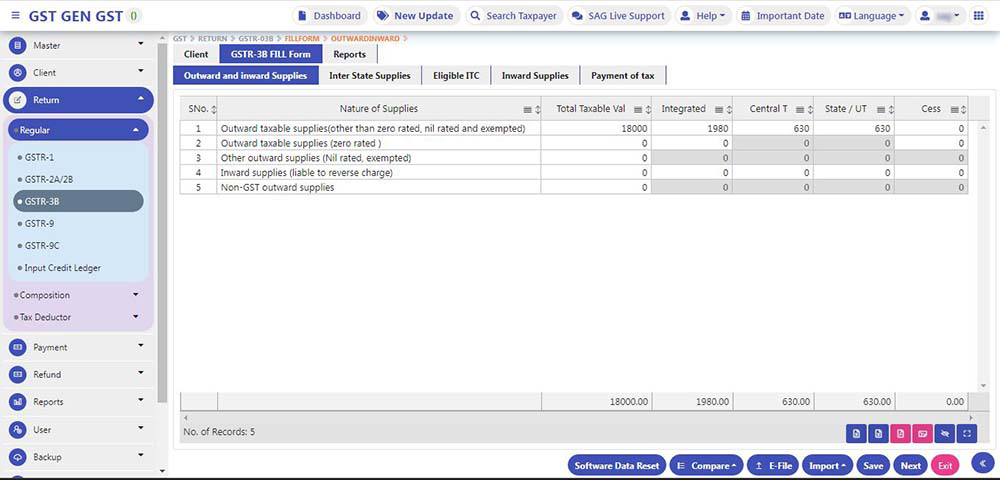Open the Import dropdown button
The width and height of the screenshot is (1000, 480).
pyautogui.click(x=829, y=465)
